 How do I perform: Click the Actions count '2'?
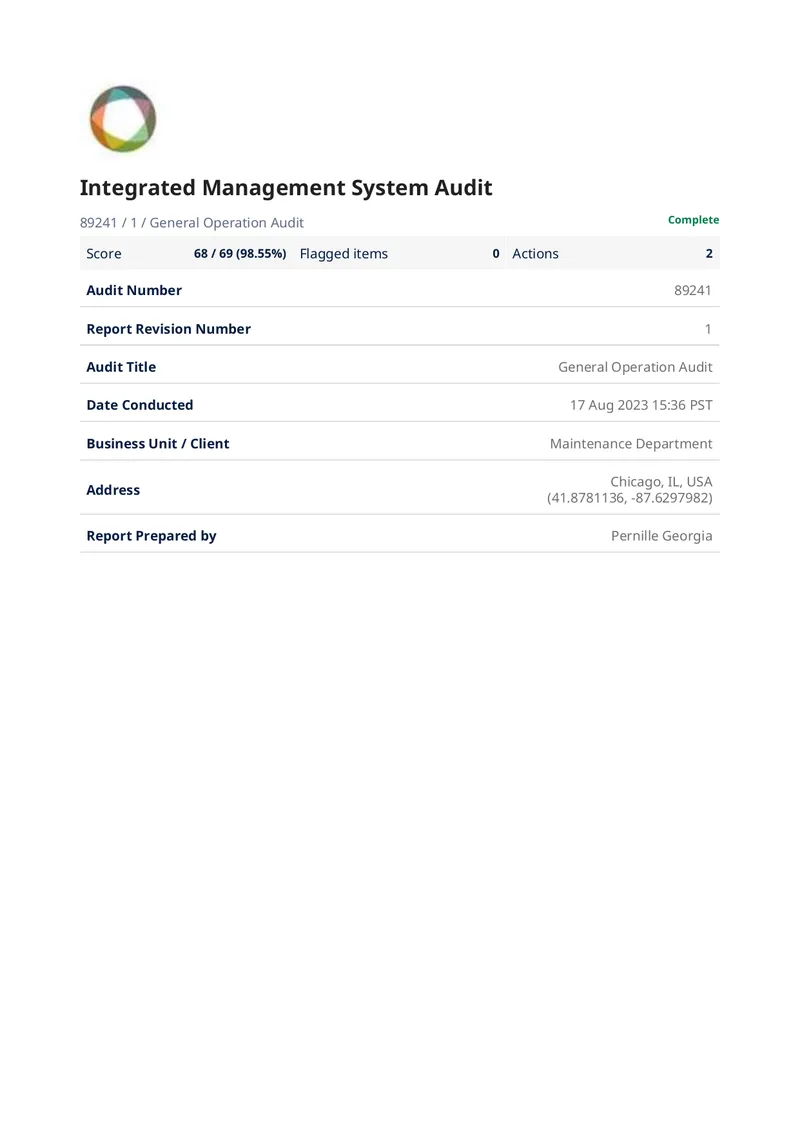pyautogui.click(x=709, y=254)
